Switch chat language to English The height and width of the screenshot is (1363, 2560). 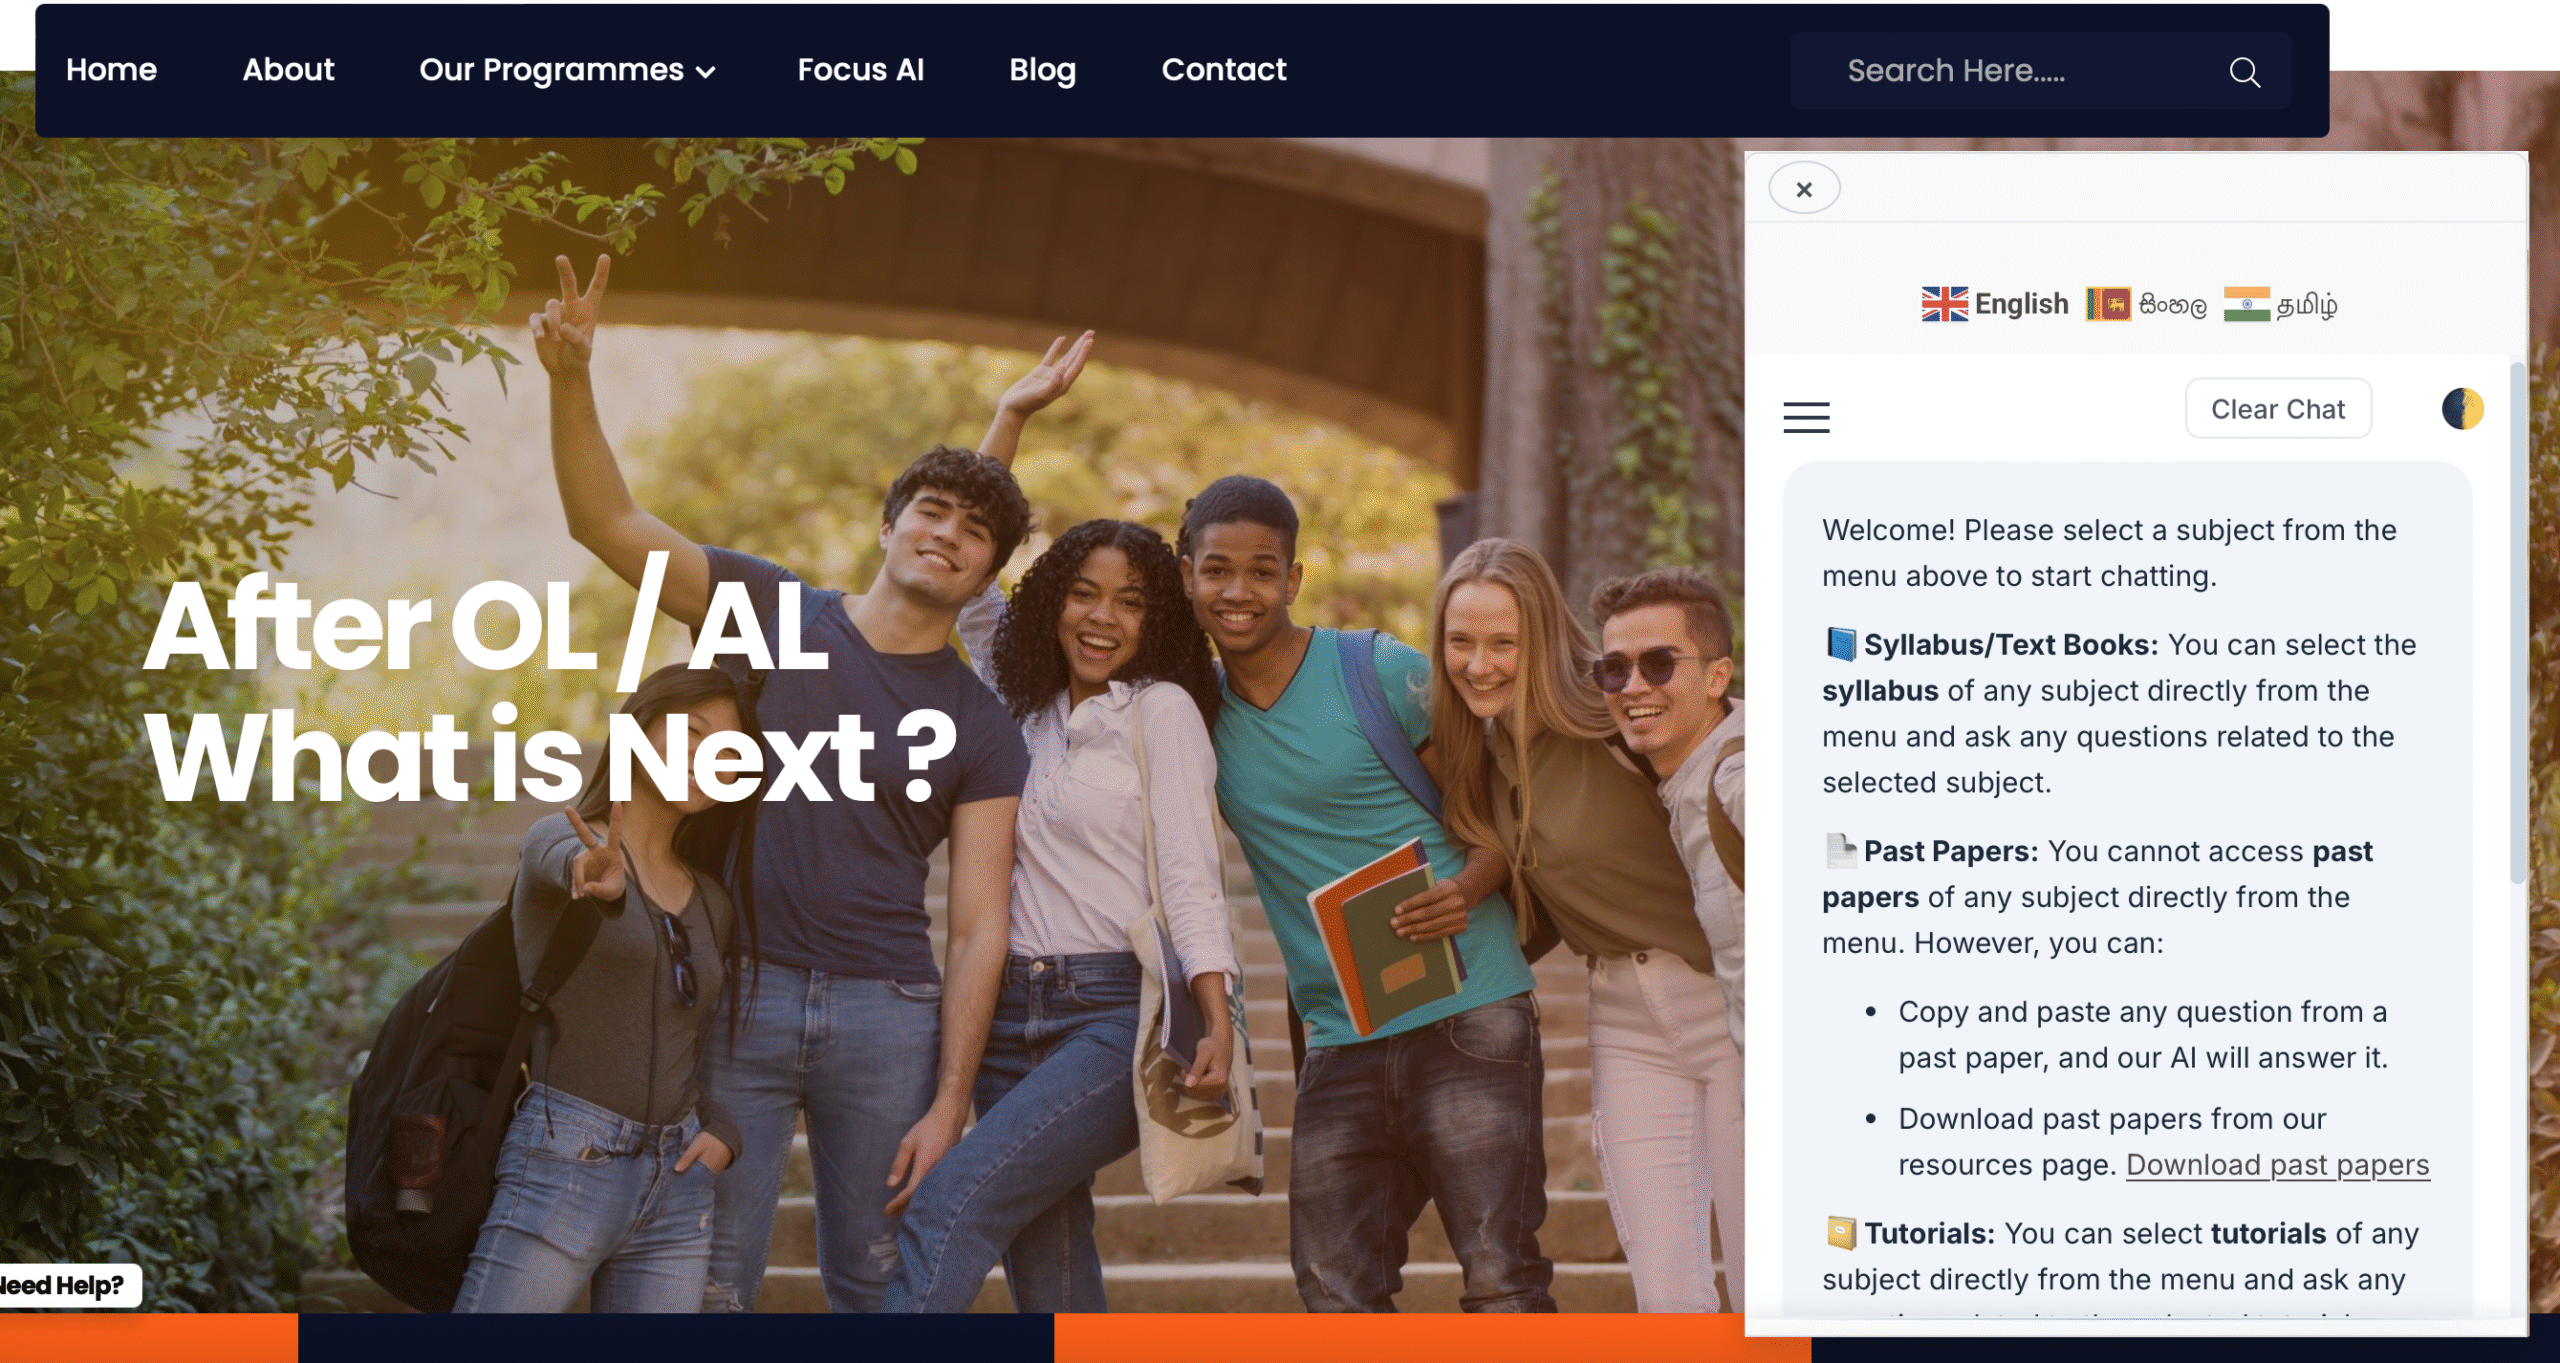(2021, 304)
